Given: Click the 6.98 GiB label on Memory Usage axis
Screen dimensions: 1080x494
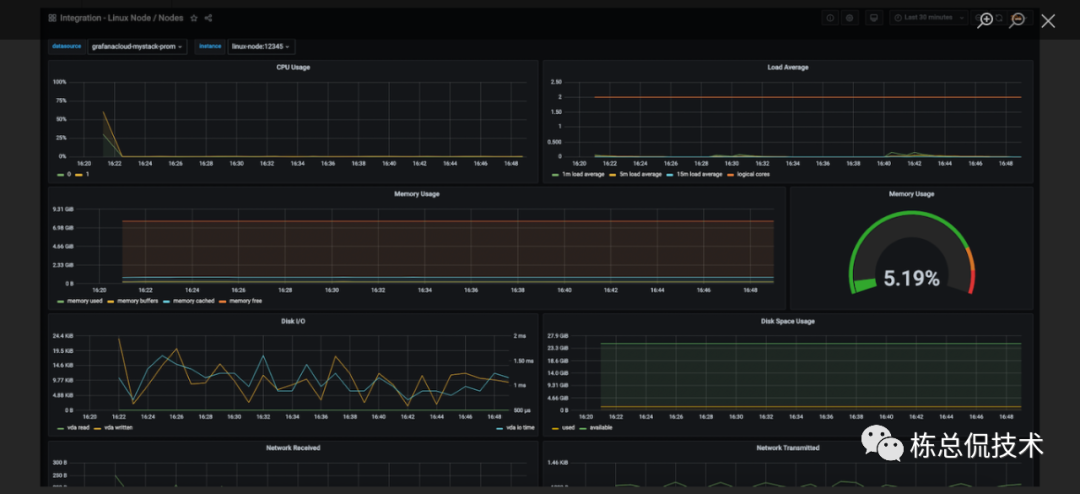Looking at the screenshot, I should click(x=63, y=227).
